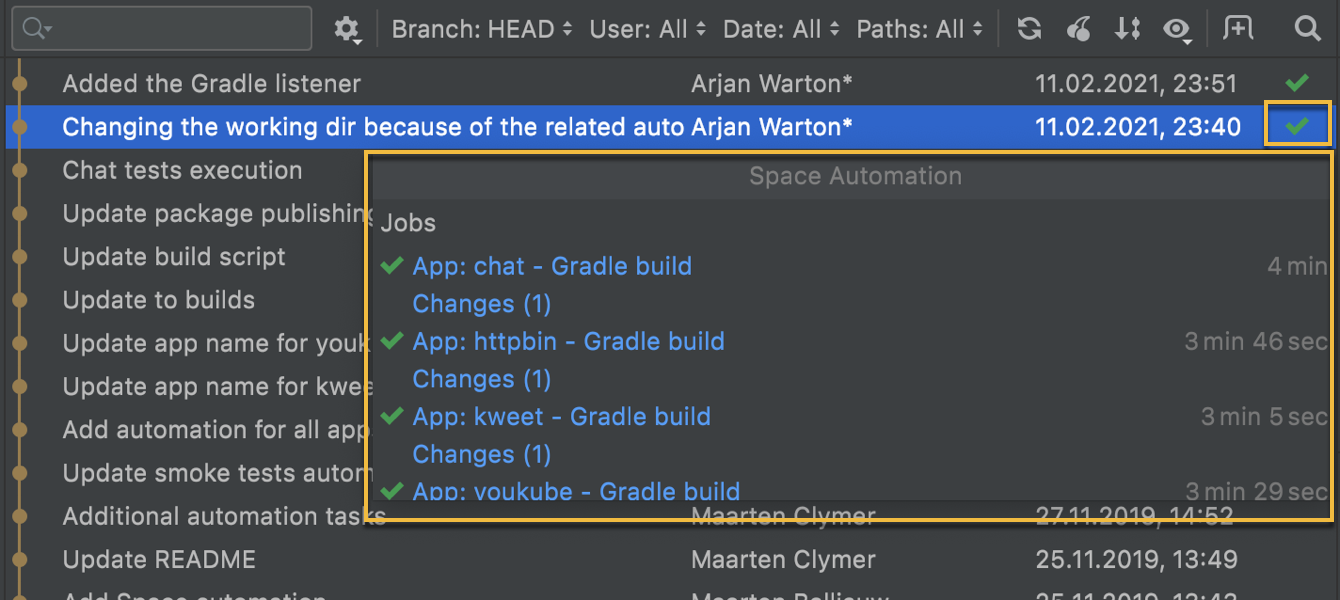1340x600 pixels.
Task: Click the gear settings icon beside search
Action: 346,29
